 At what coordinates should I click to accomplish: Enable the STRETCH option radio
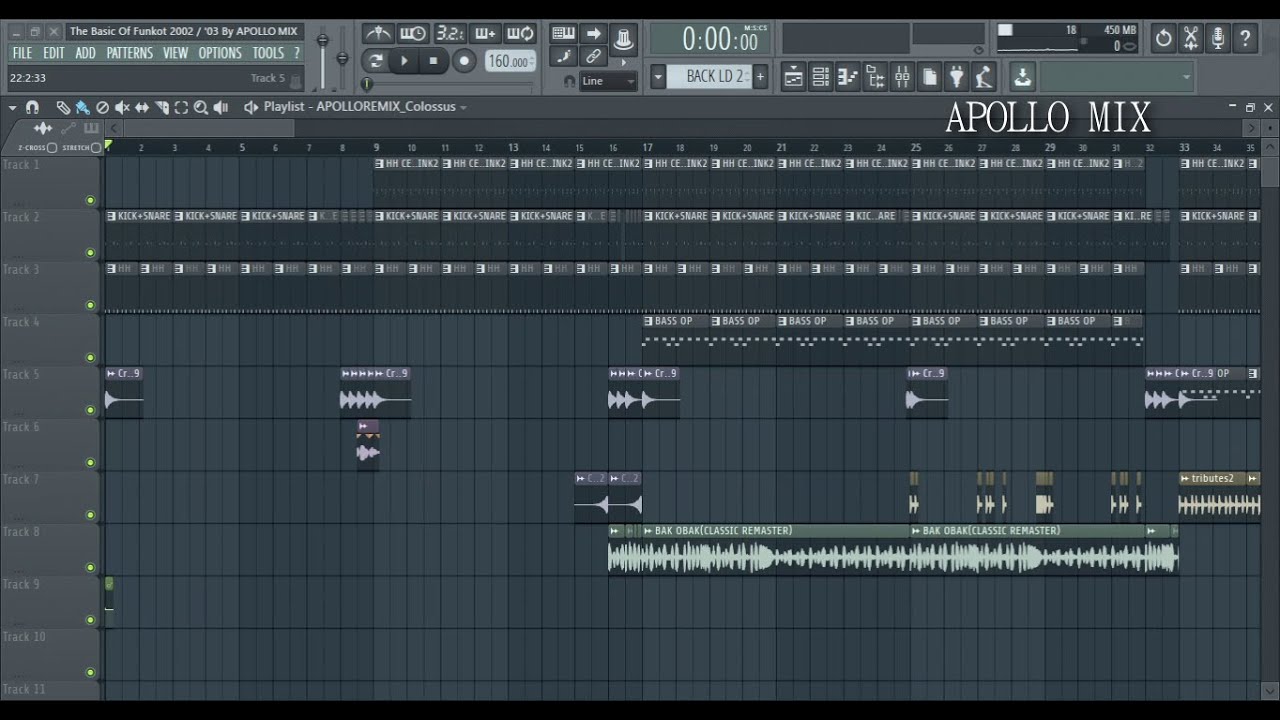pos(96,148)
